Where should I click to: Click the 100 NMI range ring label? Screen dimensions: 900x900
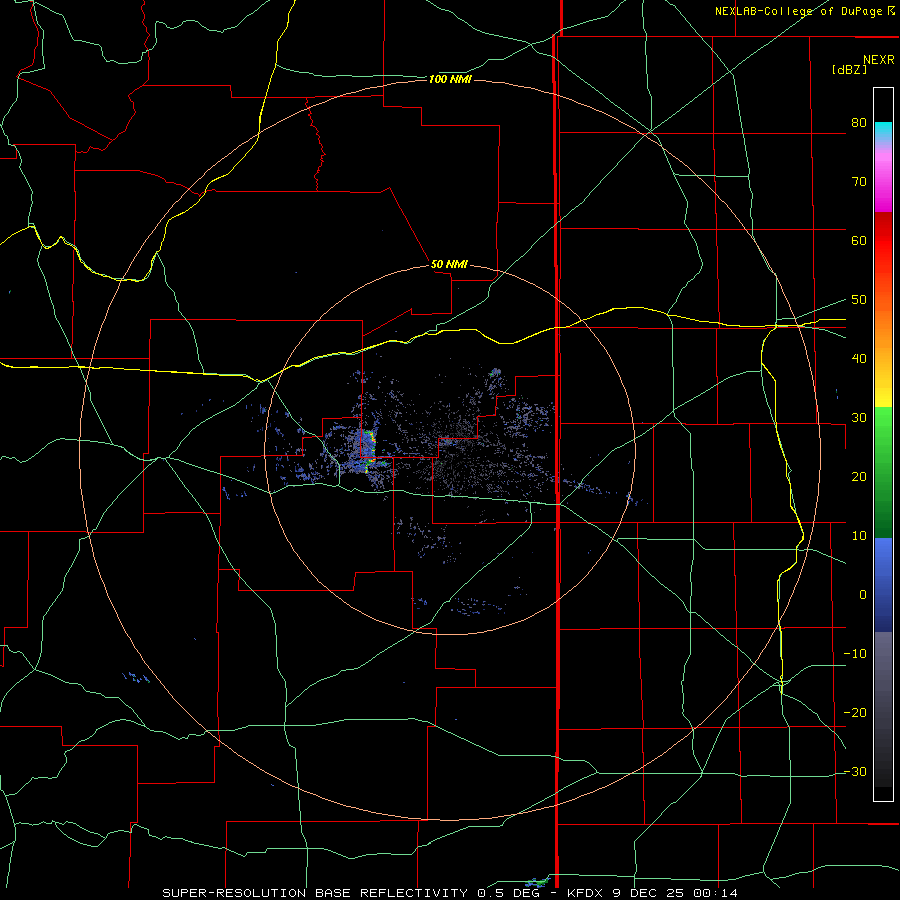pos(450,79)
